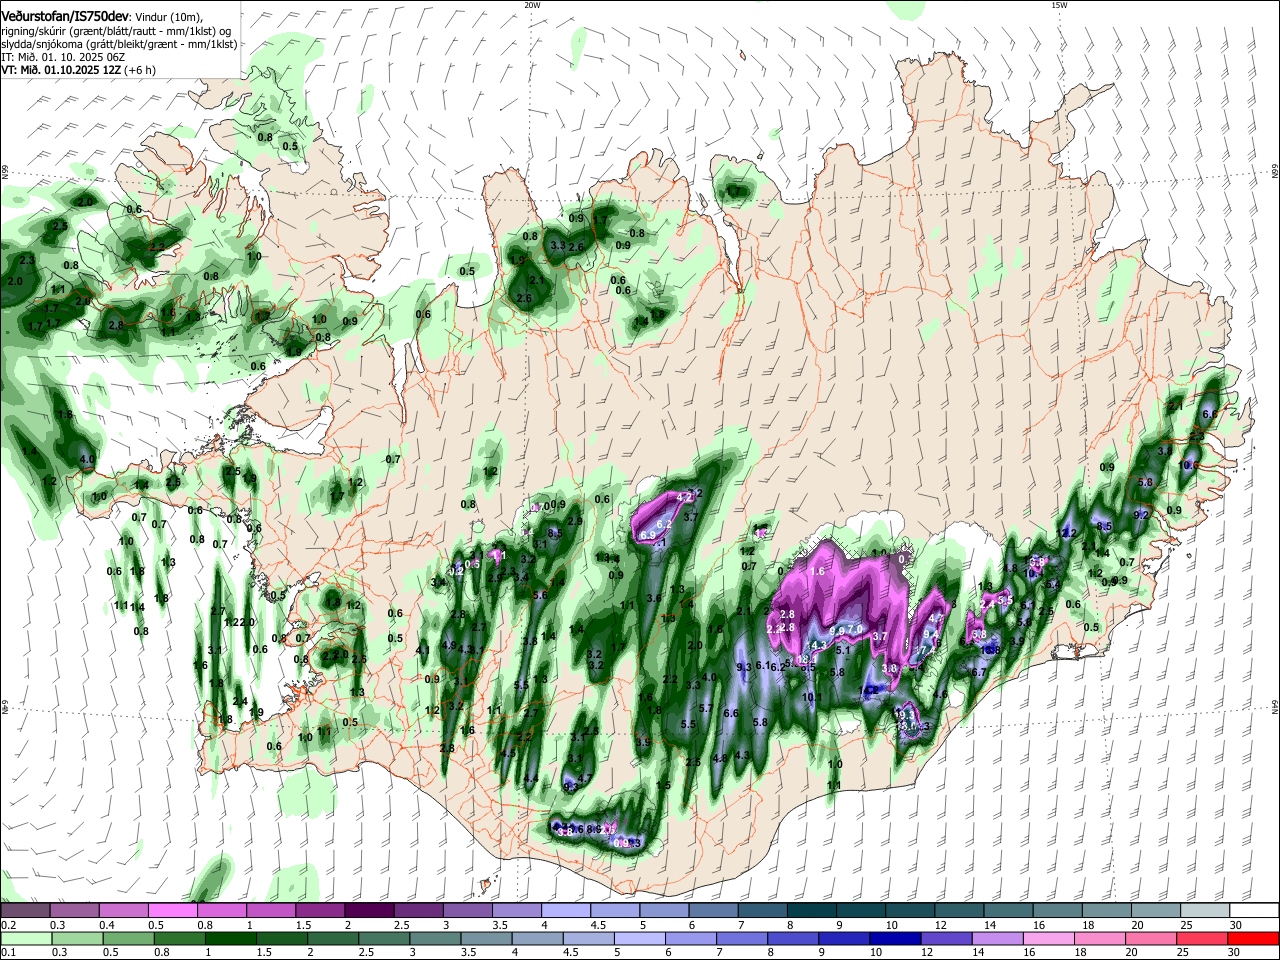Click the 9.3 precipitation value on map
This screenshot has height=960, width=1280.
(x=743, y=667)
